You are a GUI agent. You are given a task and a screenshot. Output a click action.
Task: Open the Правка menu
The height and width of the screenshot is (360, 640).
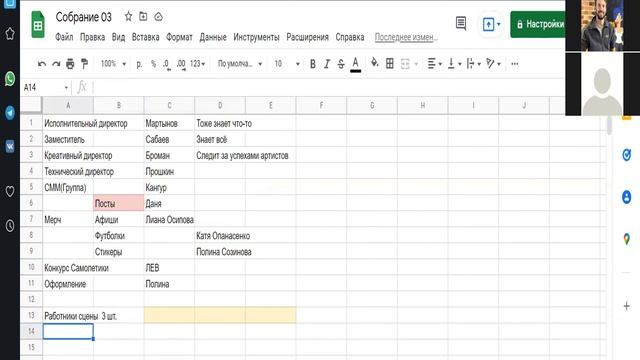(x=92, y=37)
